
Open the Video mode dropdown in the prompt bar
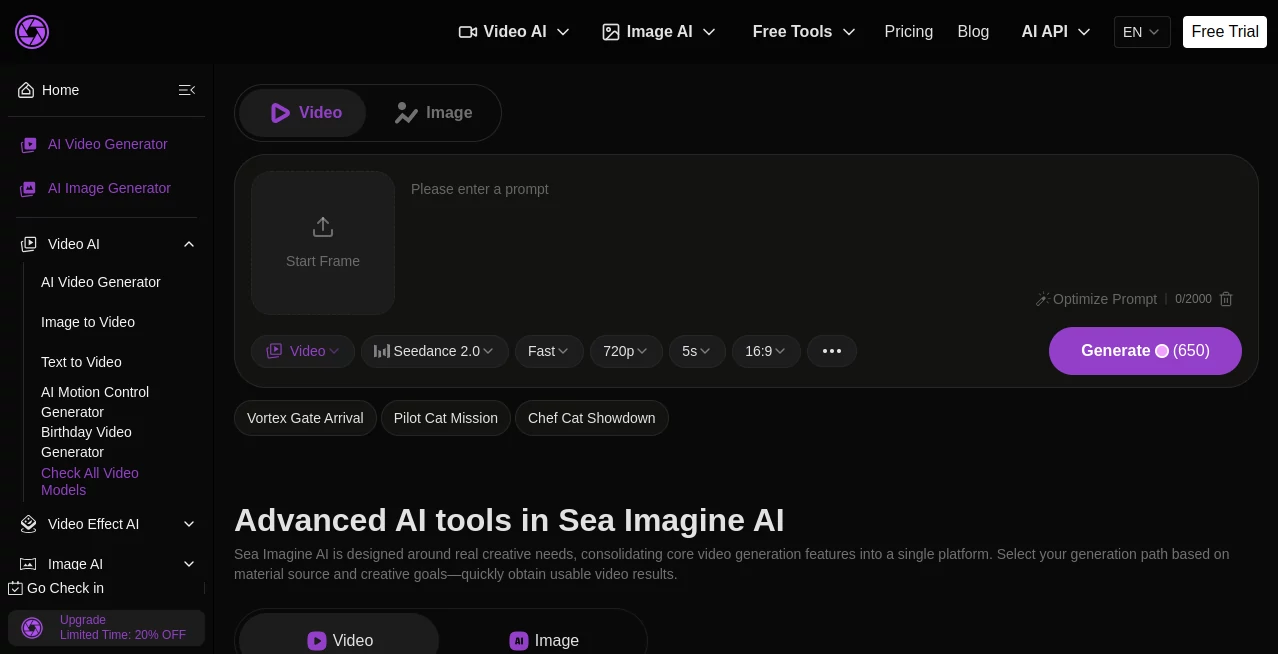303,351
